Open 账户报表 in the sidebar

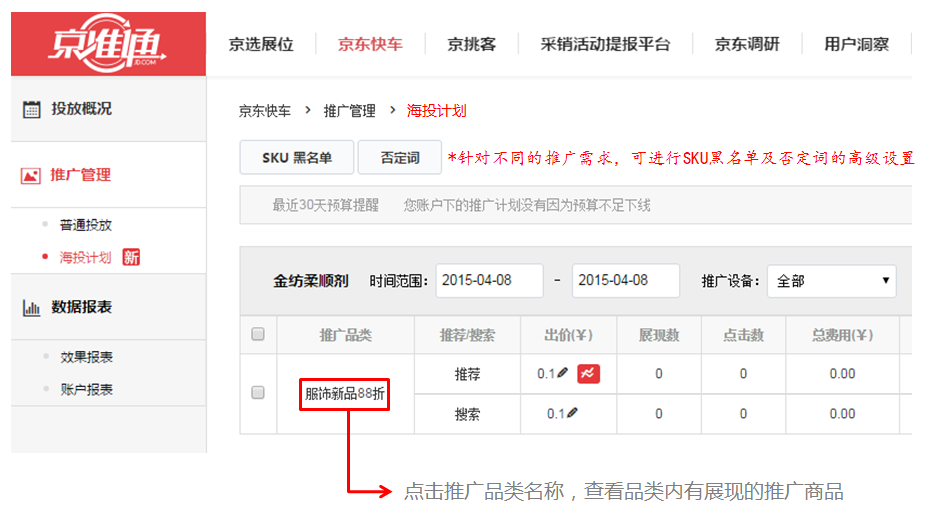[86, 389]
